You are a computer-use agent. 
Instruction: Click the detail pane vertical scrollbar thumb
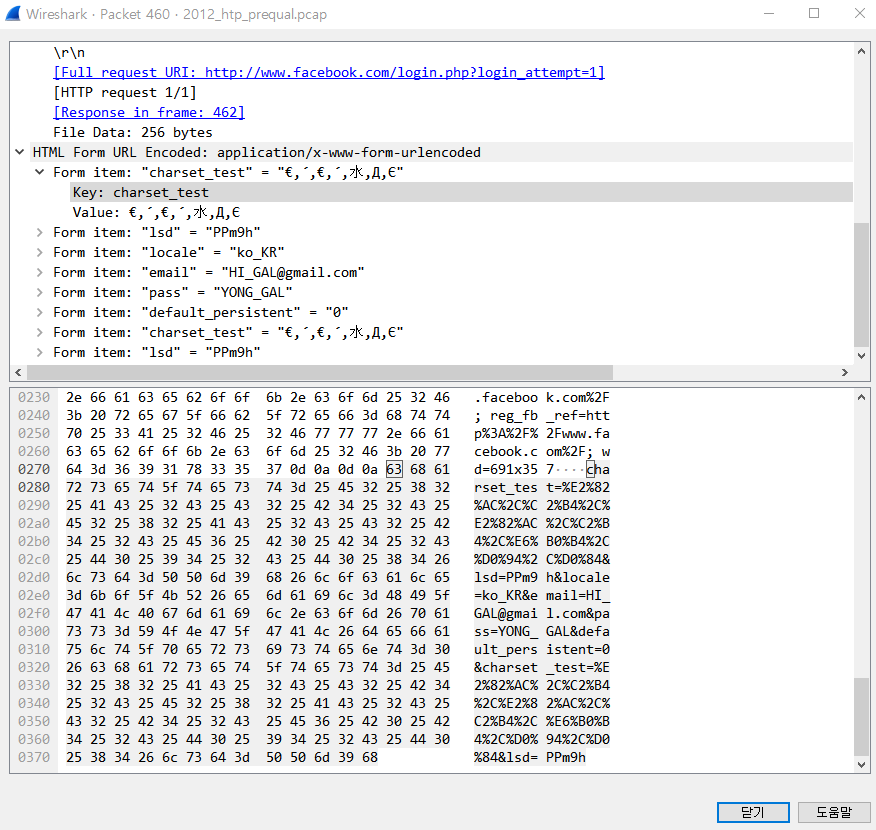(861, 285)
